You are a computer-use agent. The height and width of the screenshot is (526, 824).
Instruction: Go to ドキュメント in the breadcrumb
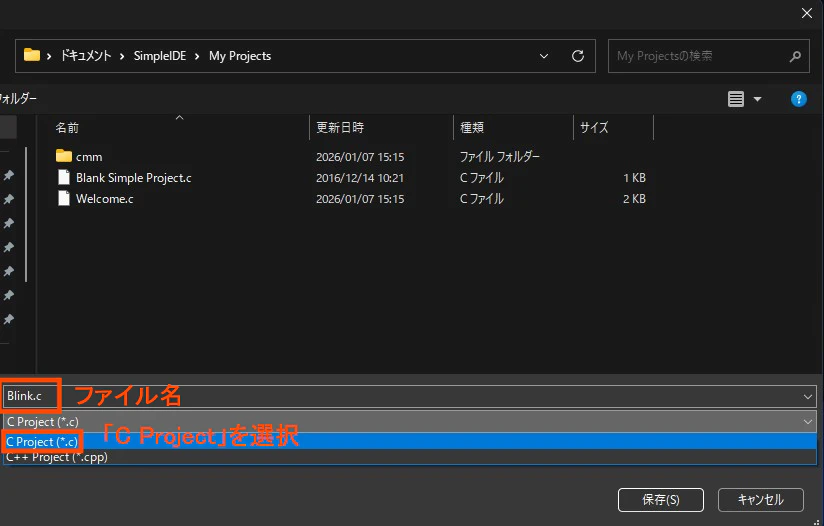click(x=86, y=56)
